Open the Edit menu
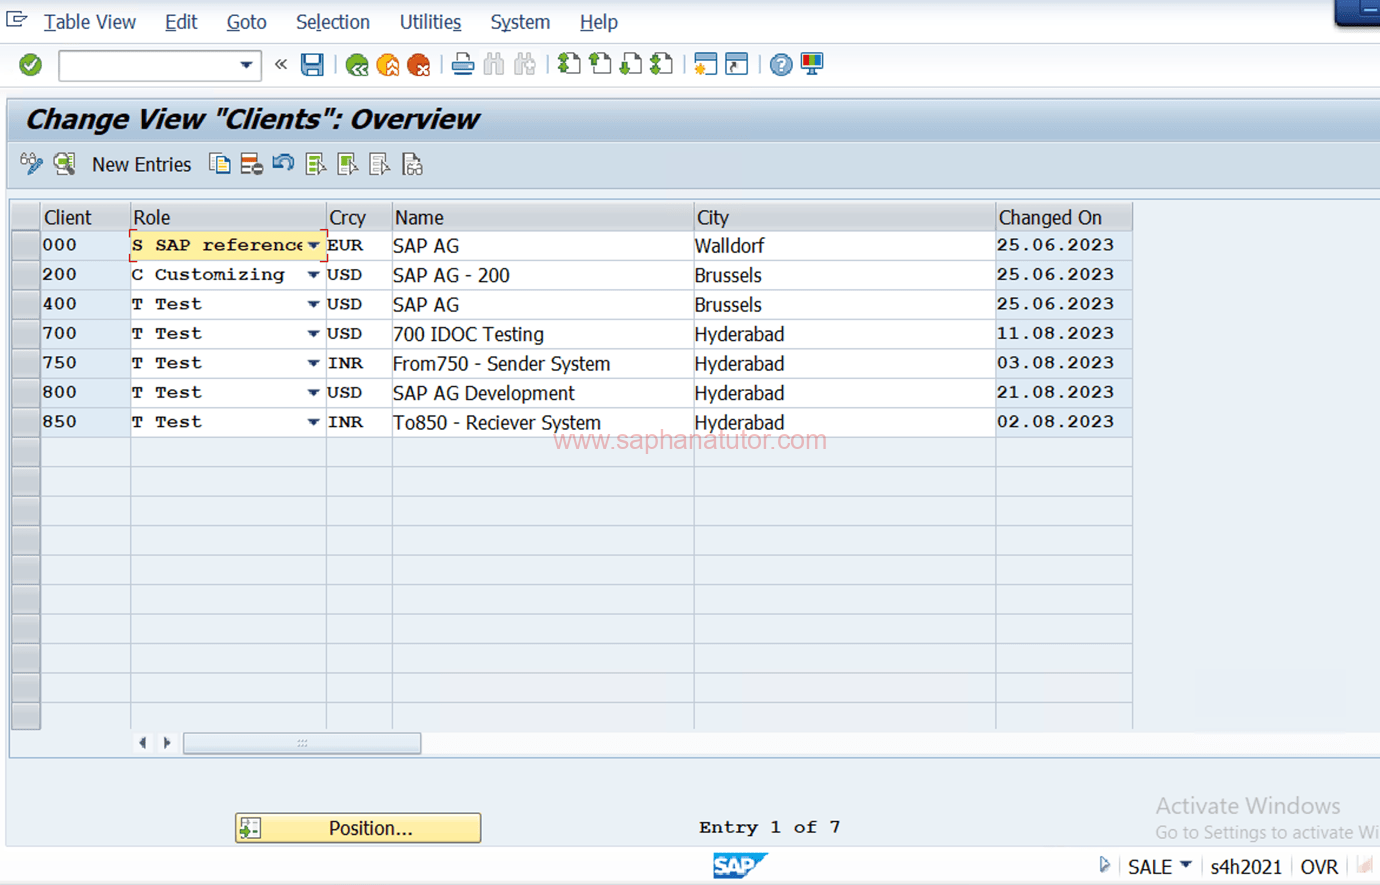Viewport: 1380px width, 885px height. pyautogui.click(x=181, y=22)
